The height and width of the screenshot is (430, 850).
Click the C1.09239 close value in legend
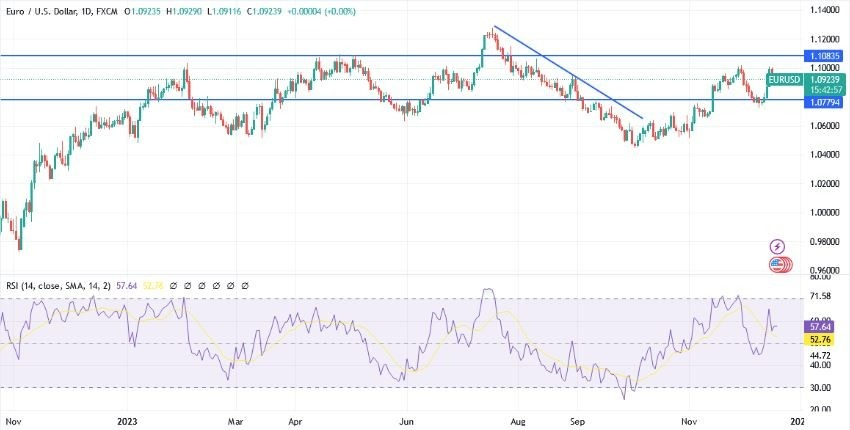point(264,11)
